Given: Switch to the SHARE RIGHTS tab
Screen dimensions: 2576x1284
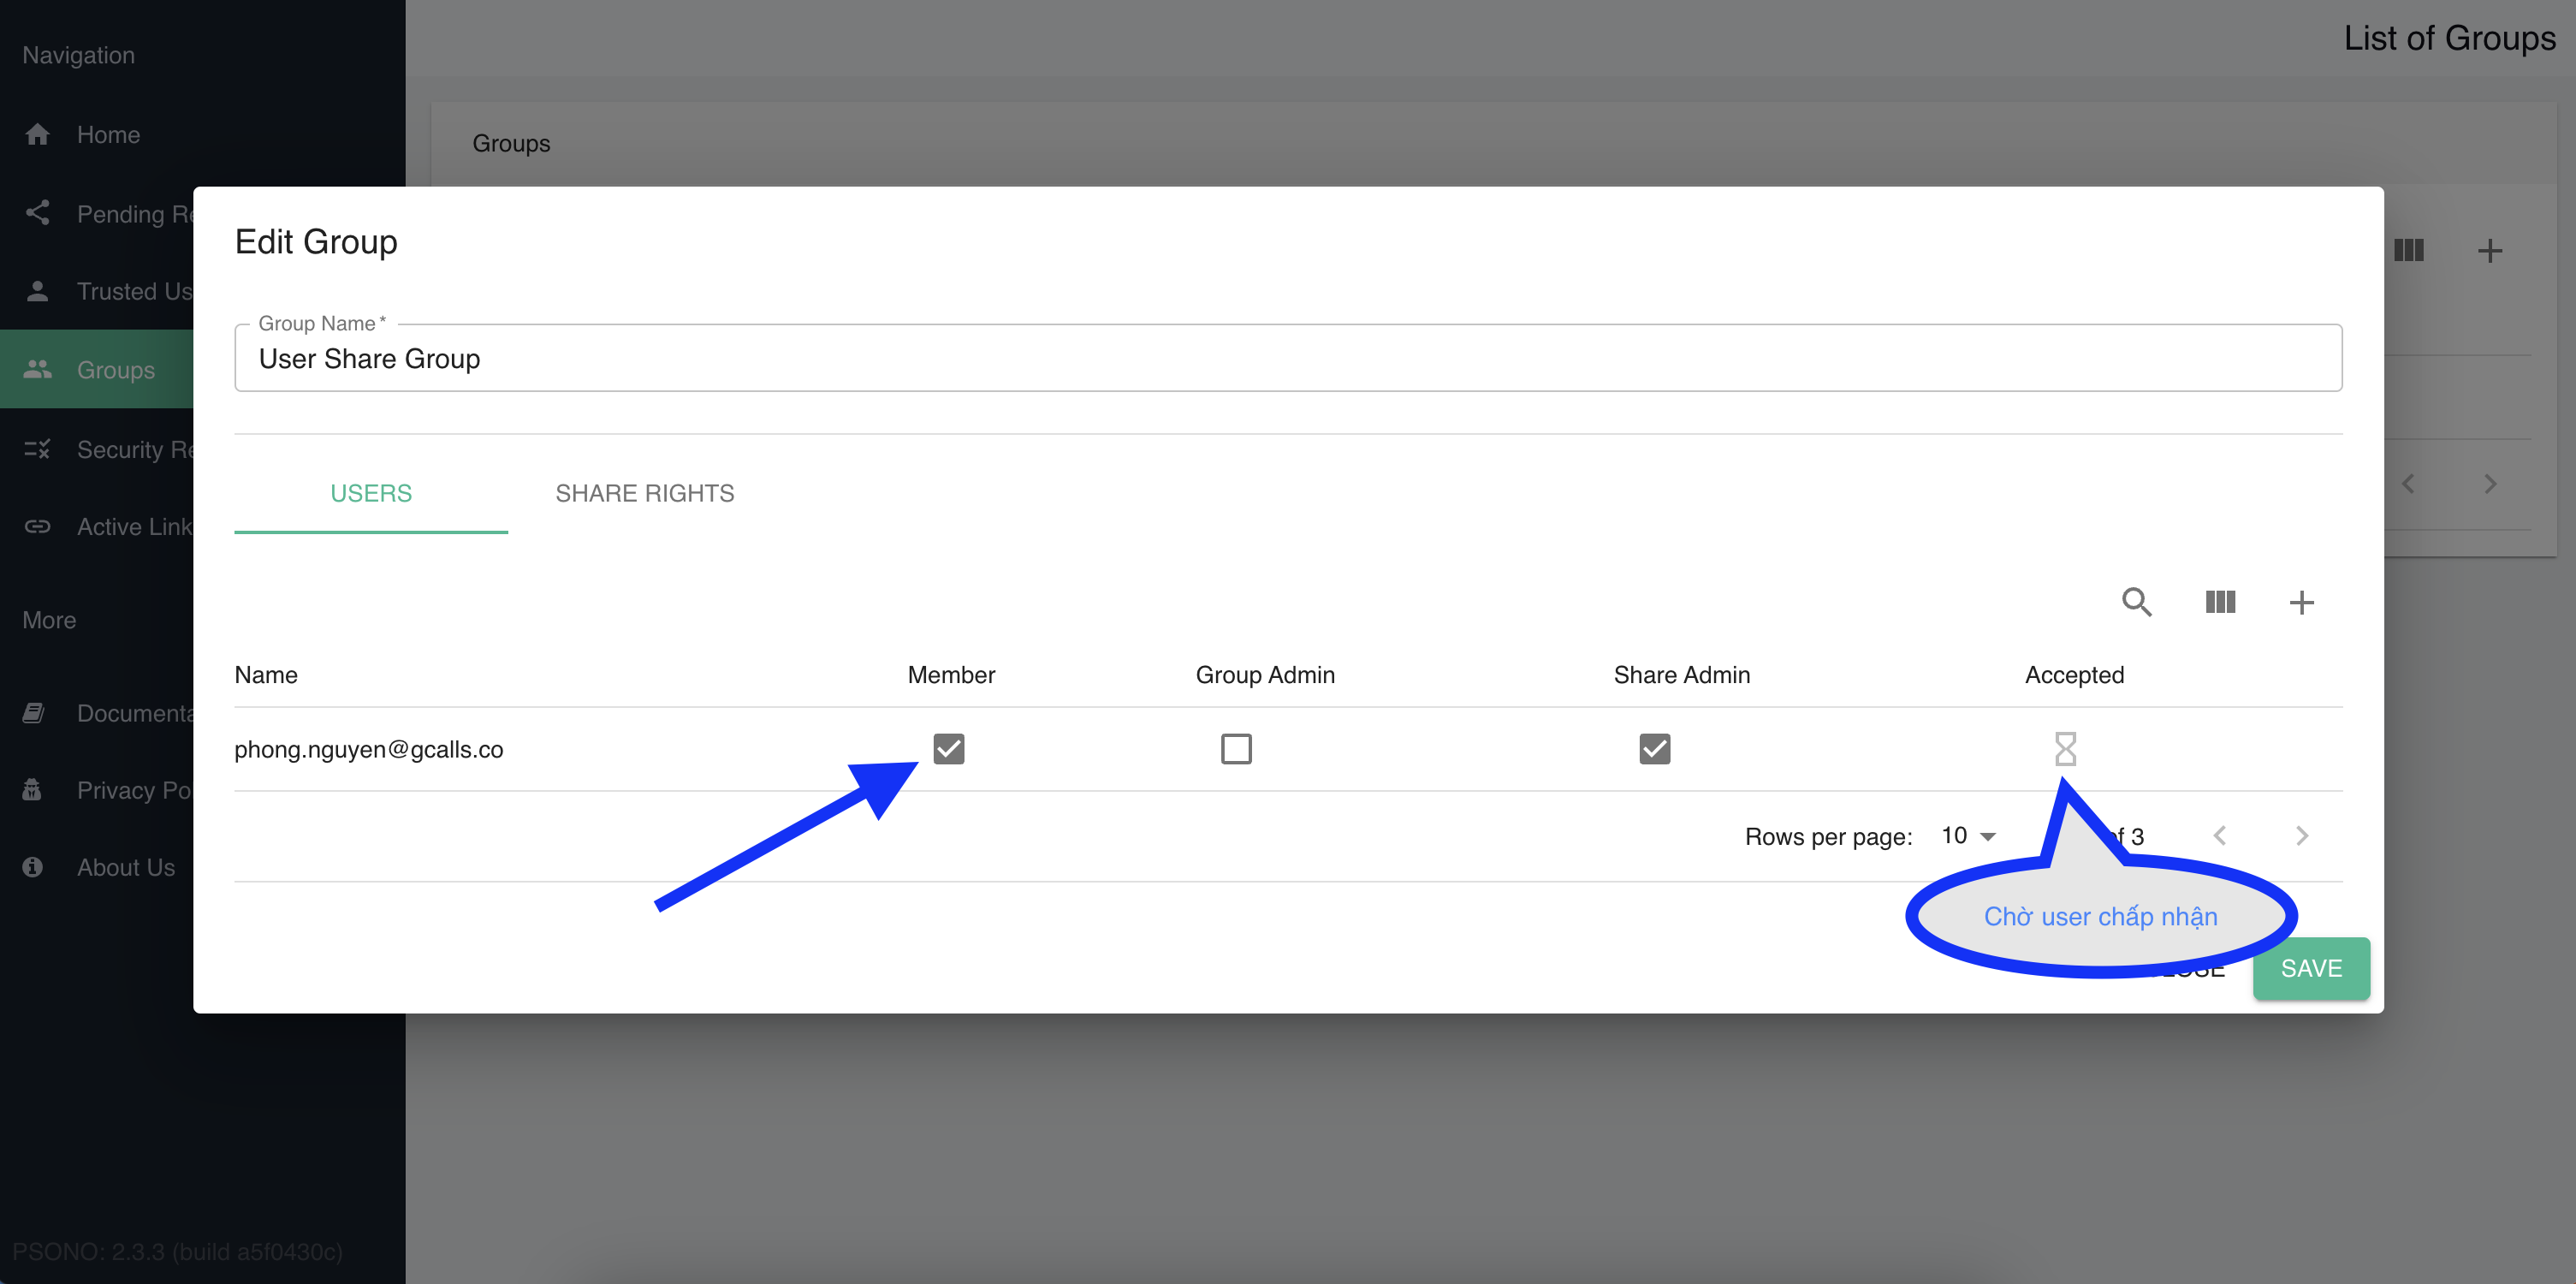Looking at the screenshot, I should [x=644, y=493].
